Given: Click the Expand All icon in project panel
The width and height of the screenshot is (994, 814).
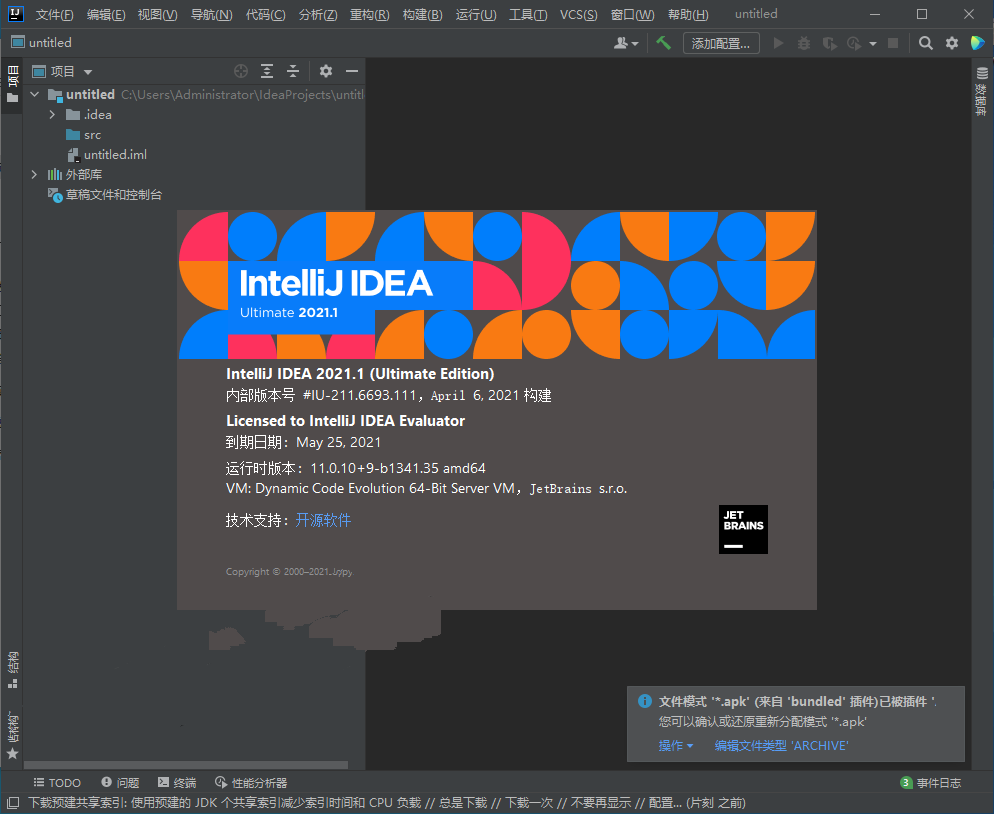Looking at the screenshot, I should click(x=267, y=71).
